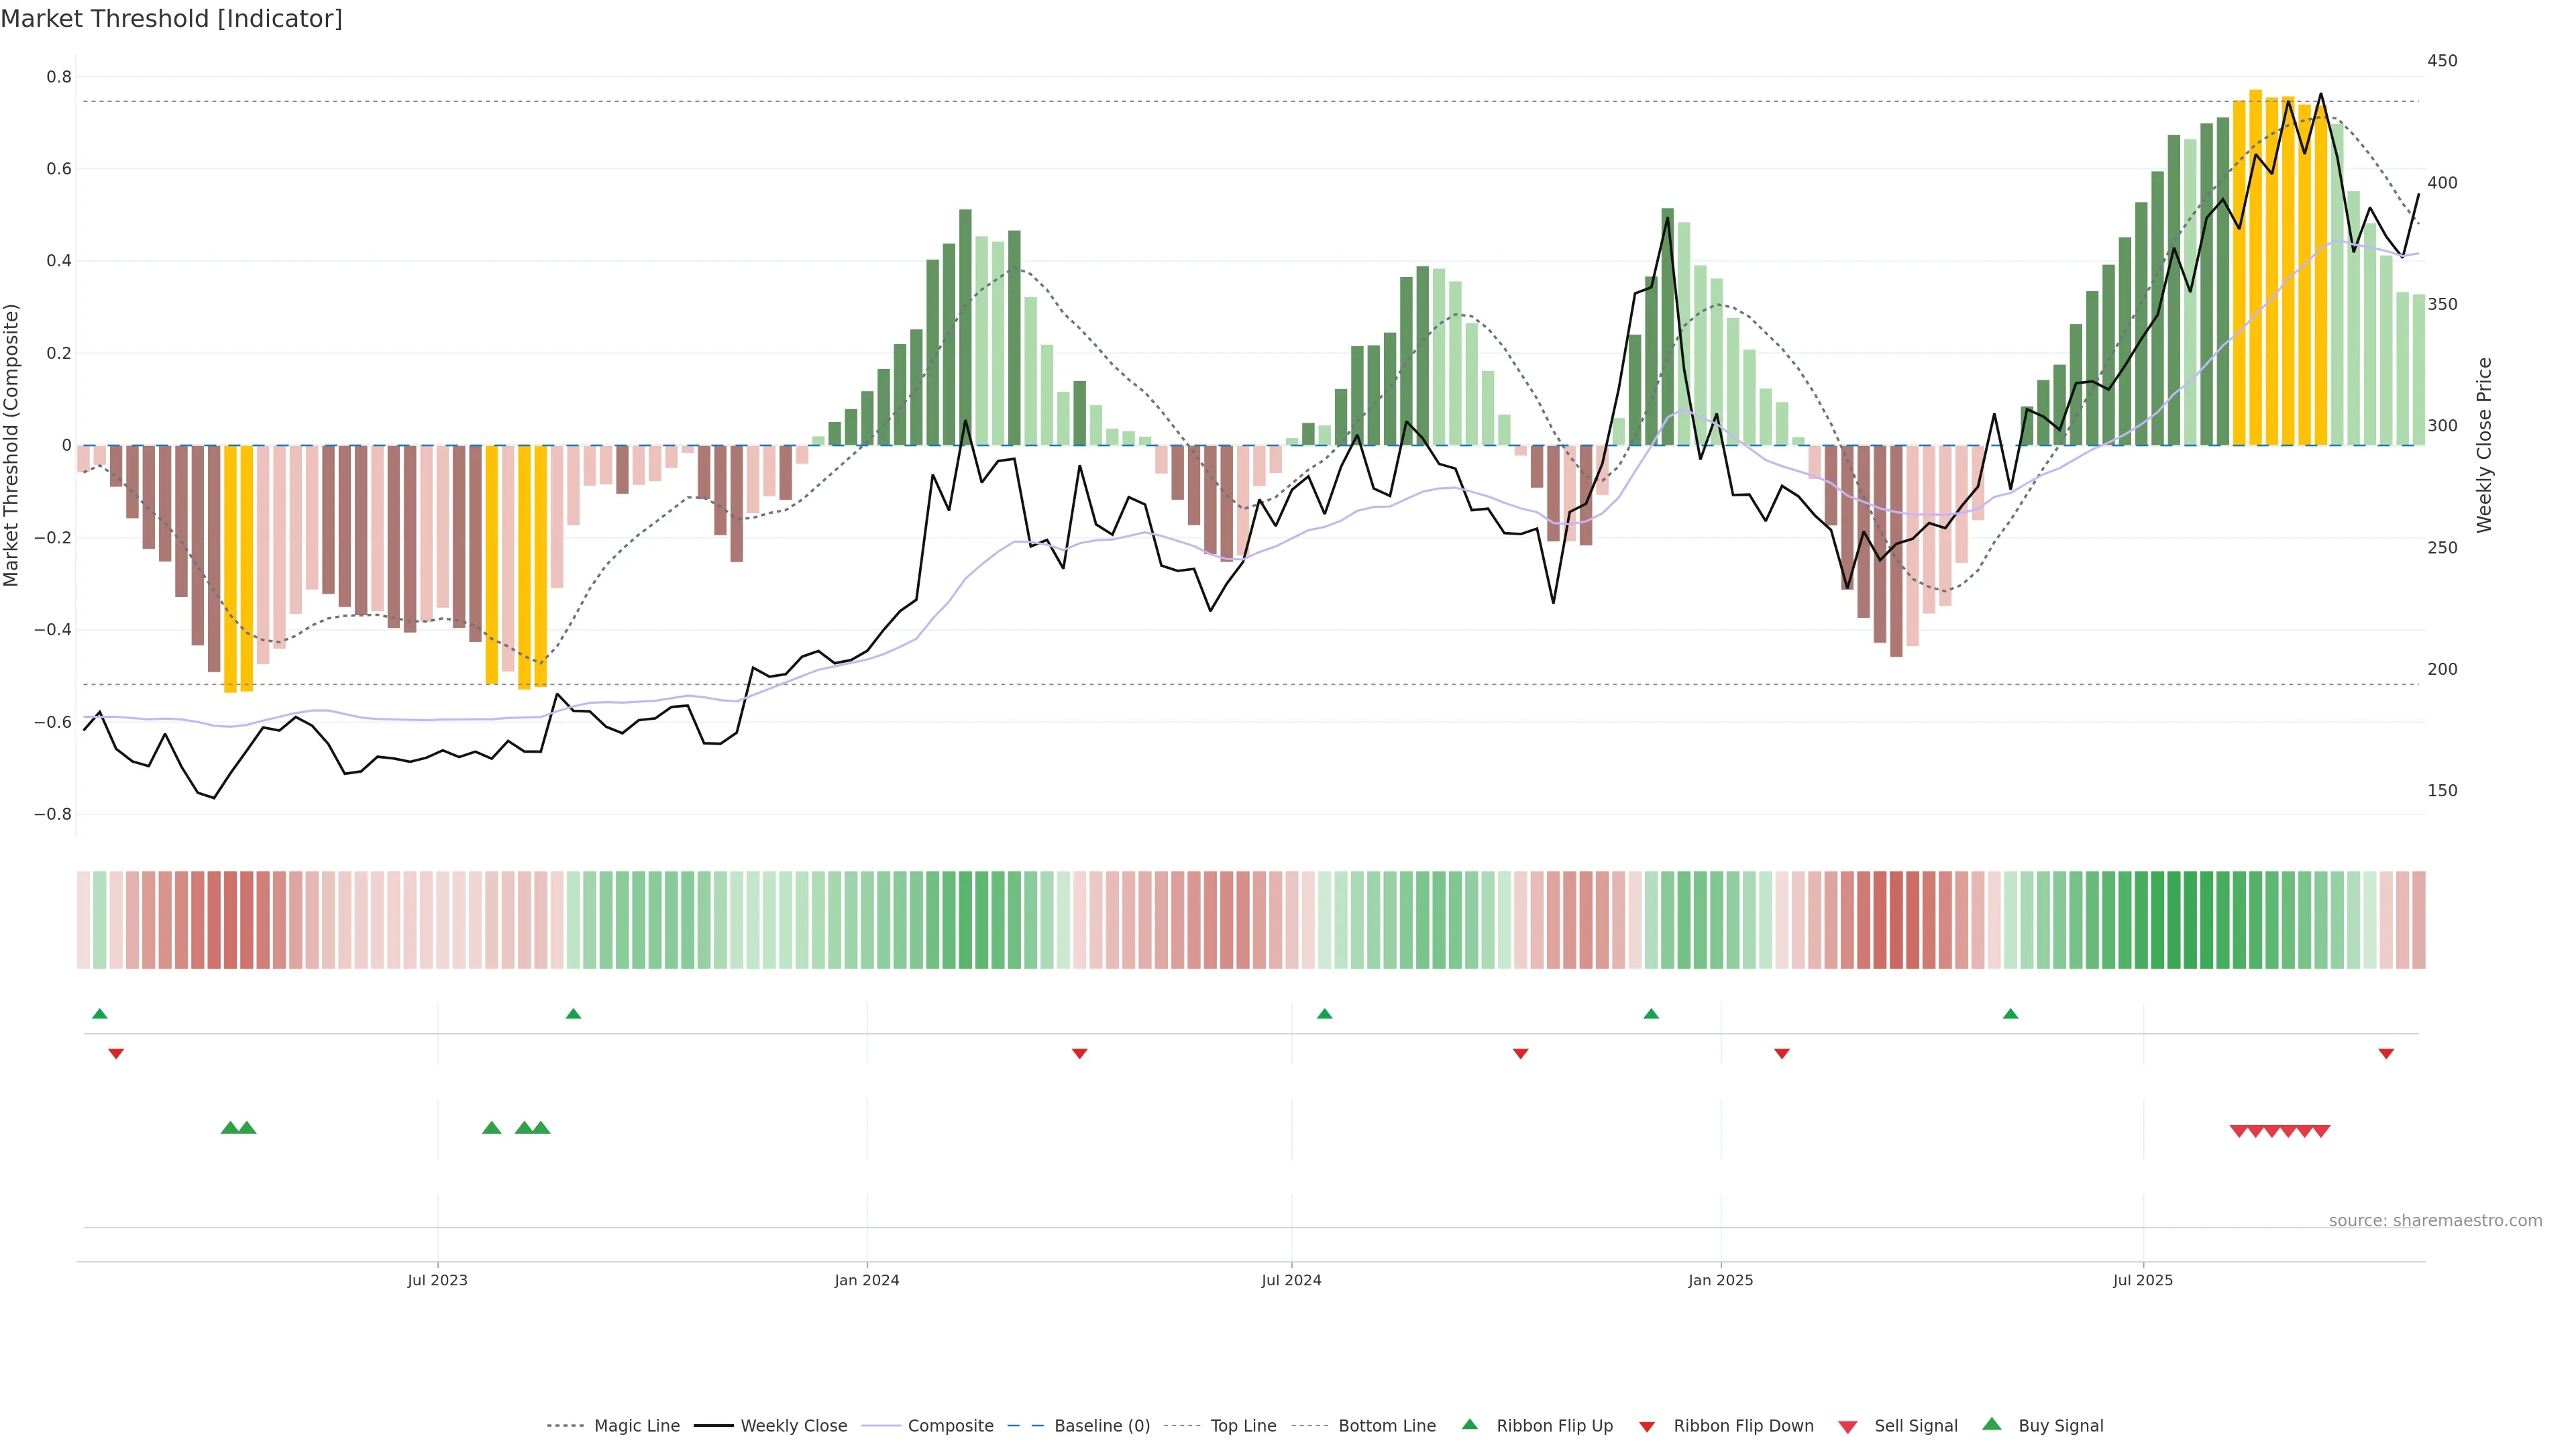Screen dimensions: 2576x1449
Task: Click the last Ribbon Flip Down marker
Action: pos(2386,1054)
